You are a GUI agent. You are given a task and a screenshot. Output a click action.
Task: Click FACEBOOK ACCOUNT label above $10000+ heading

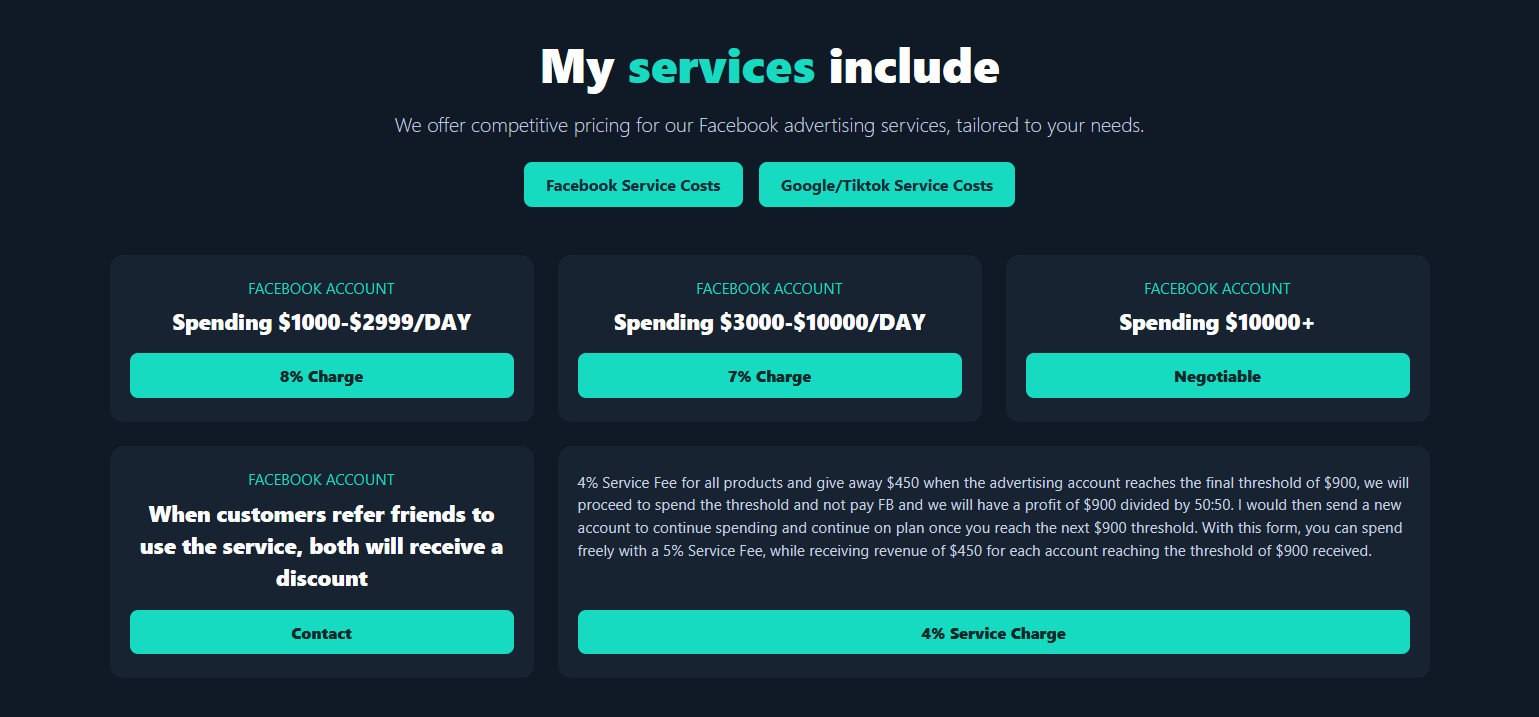pos(1217,289)
